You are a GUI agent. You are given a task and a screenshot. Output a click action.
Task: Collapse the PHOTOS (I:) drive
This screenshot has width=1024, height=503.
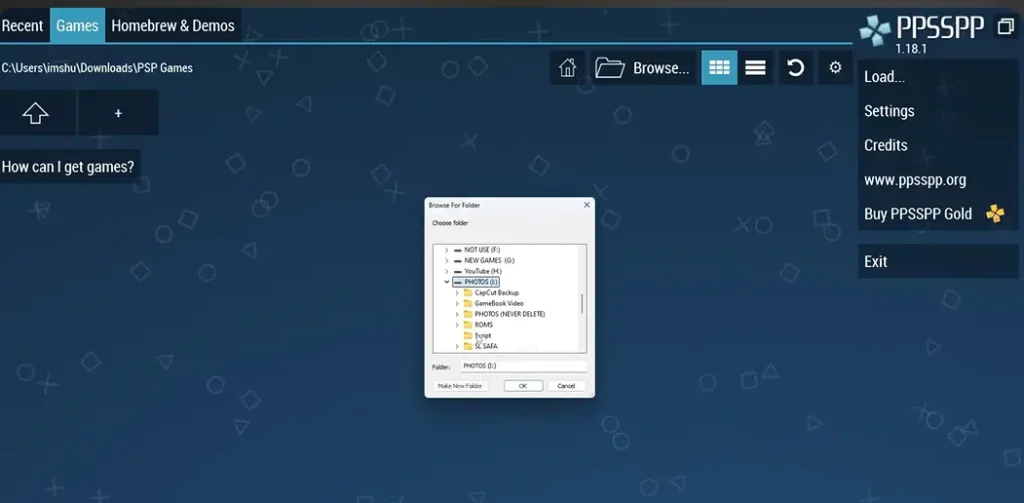[447, 282]
